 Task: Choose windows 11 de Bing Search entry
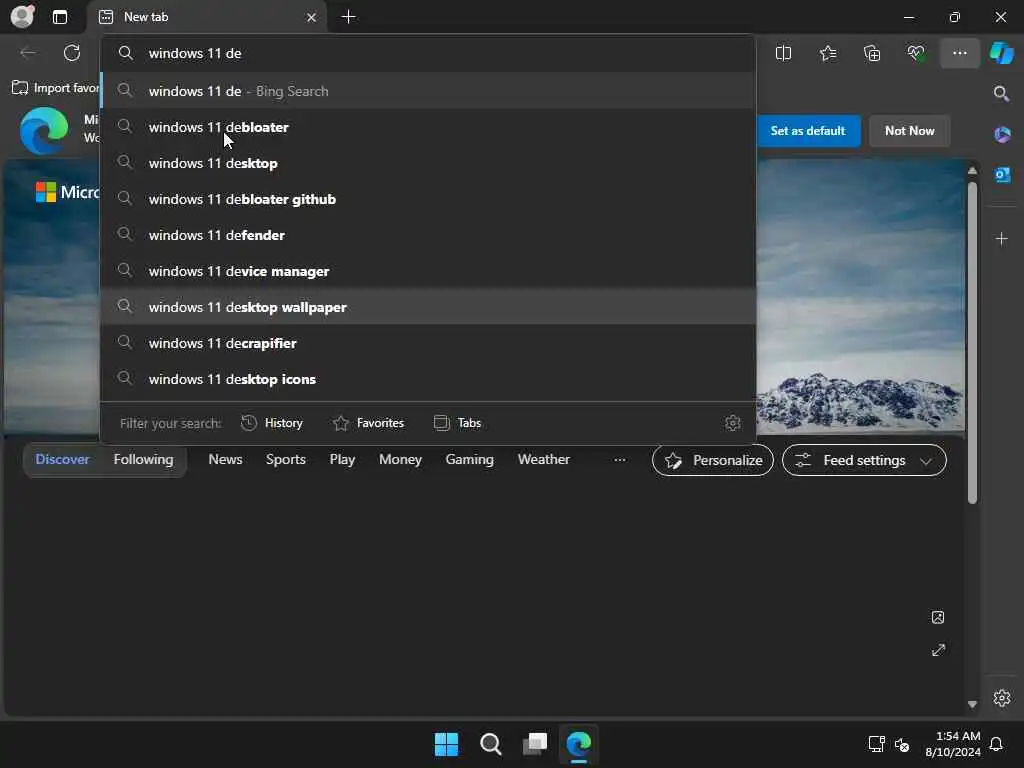point(428,91)
